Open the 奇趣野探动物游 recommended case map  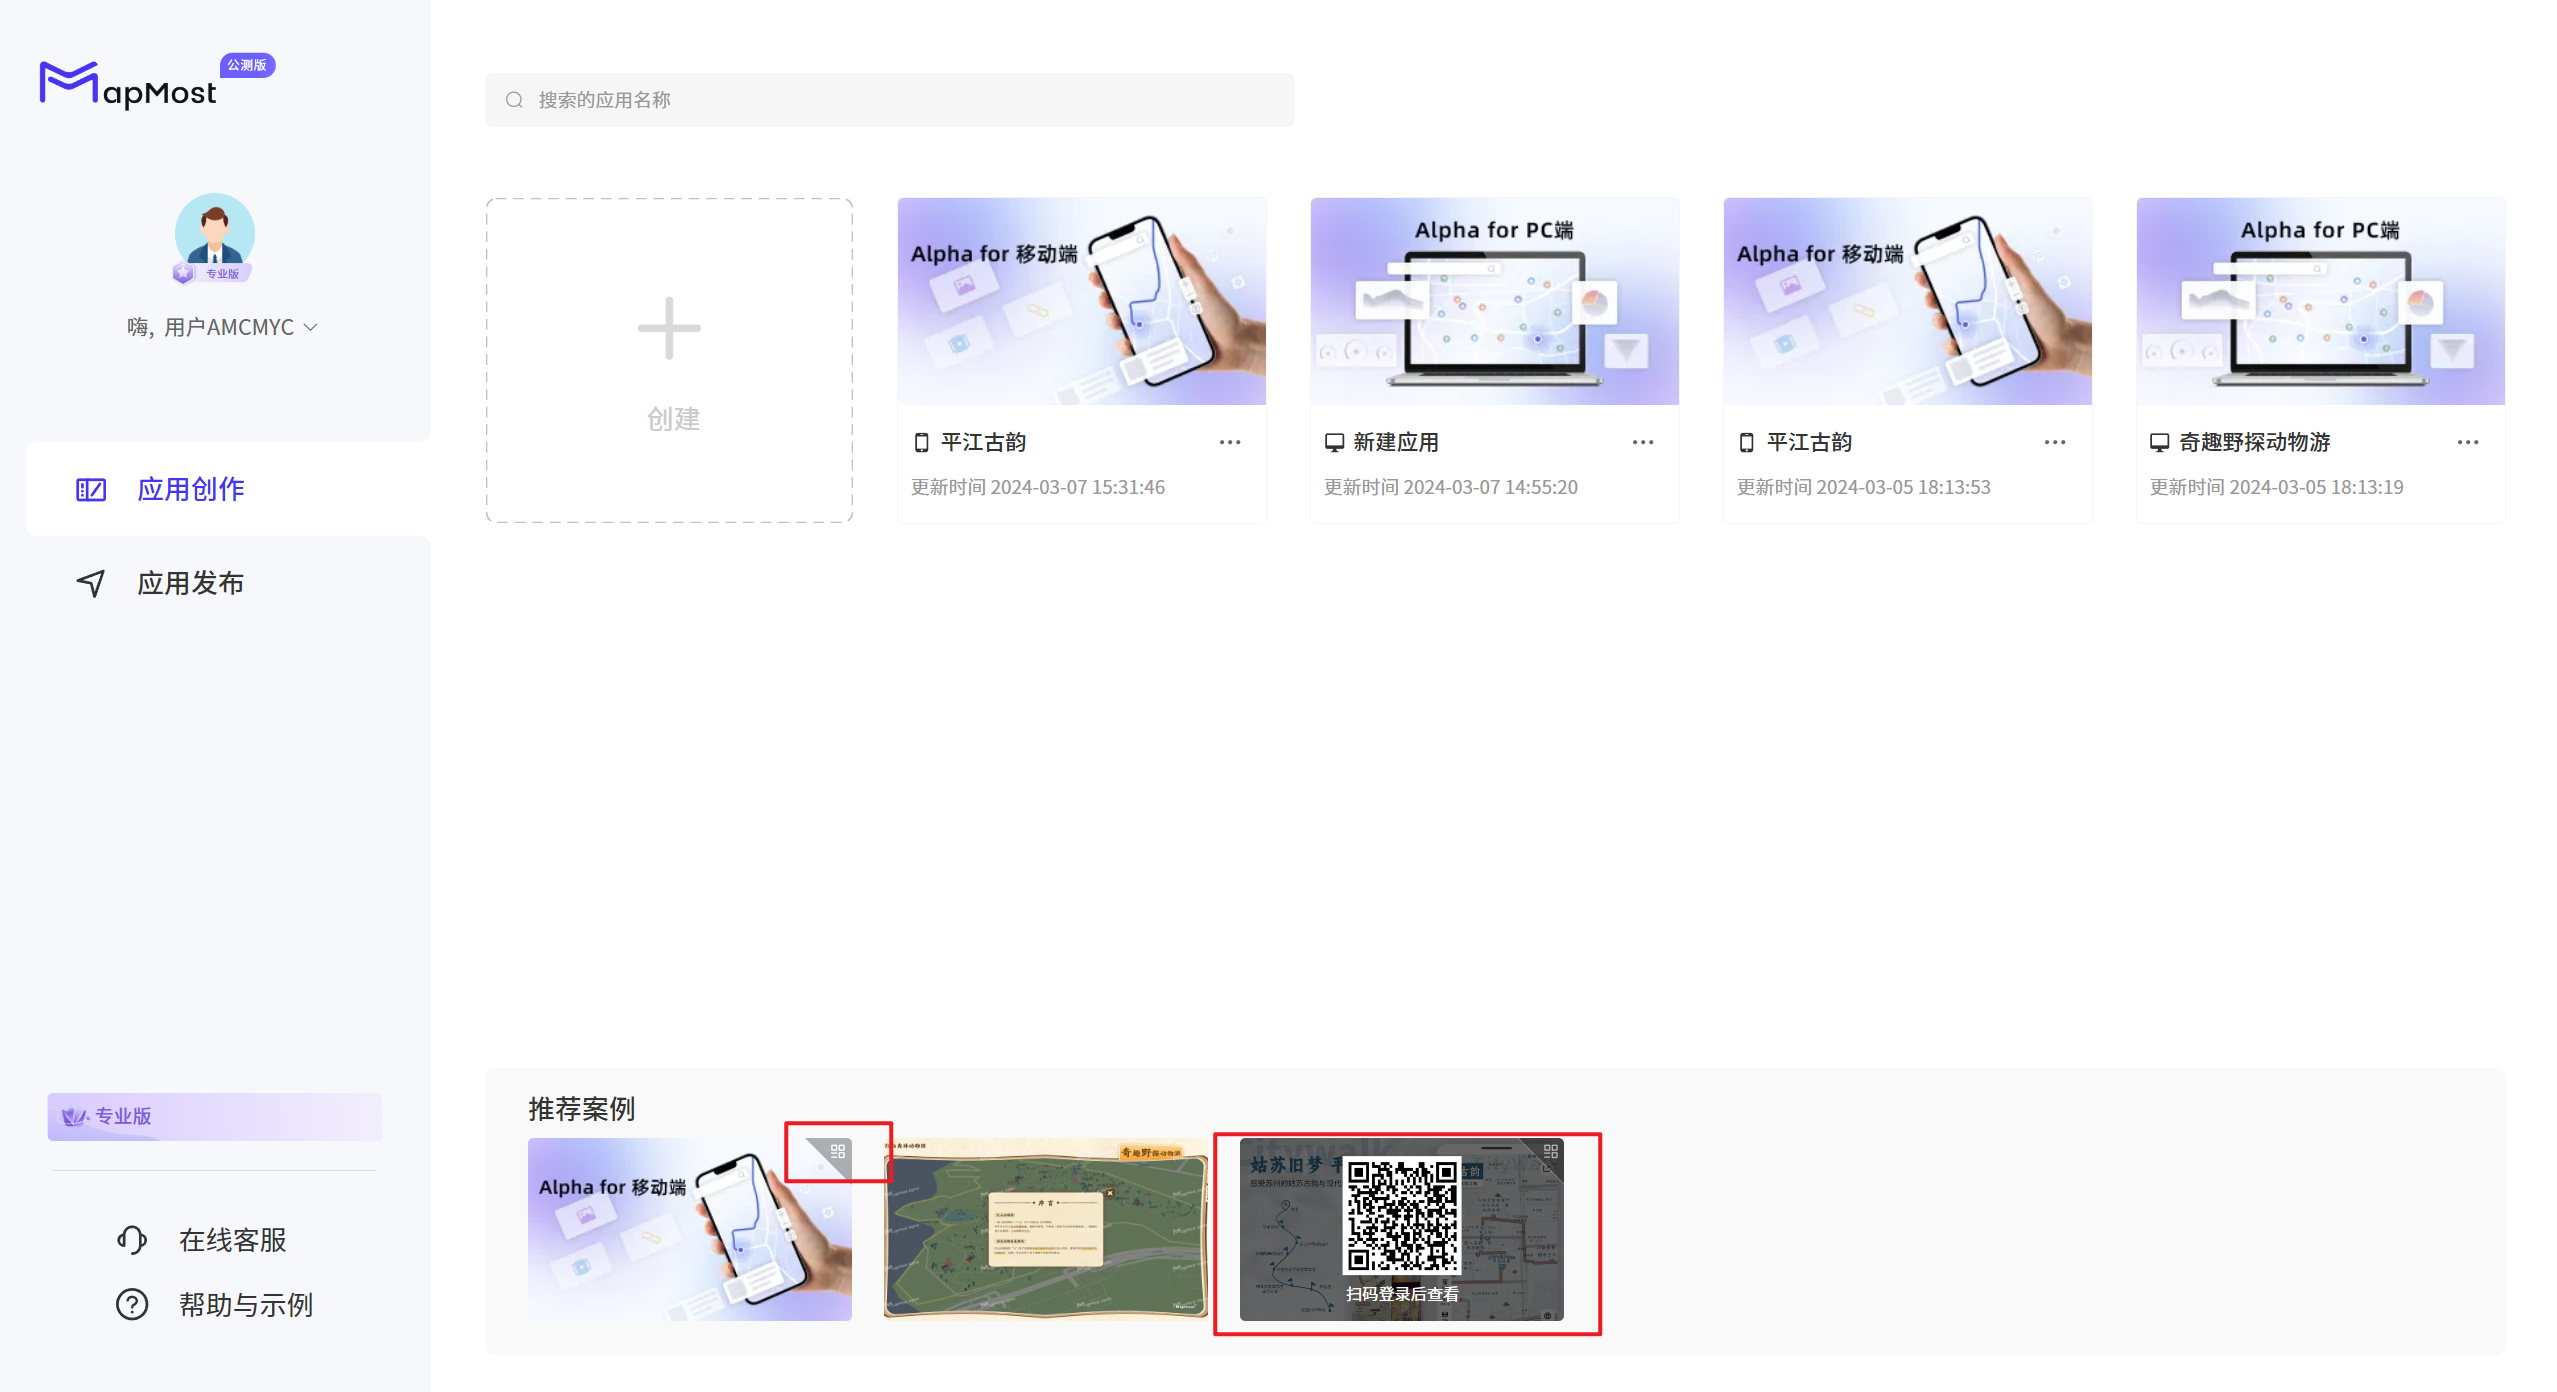coord(1045,1230)
